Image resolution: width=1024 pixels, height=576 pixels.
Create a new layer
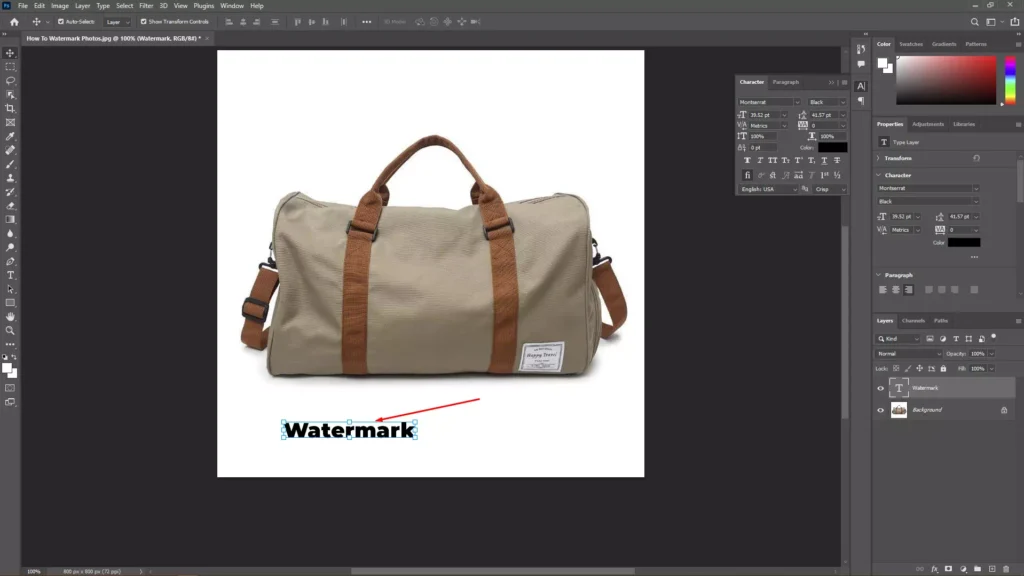(x=991, y=569)
